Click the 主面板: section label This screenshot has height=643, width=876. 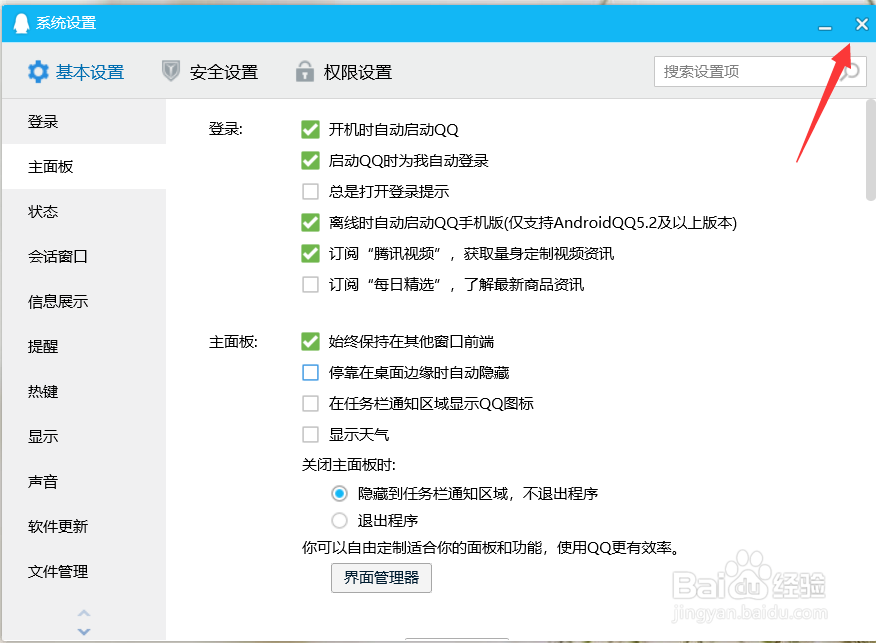pos(233,342)
